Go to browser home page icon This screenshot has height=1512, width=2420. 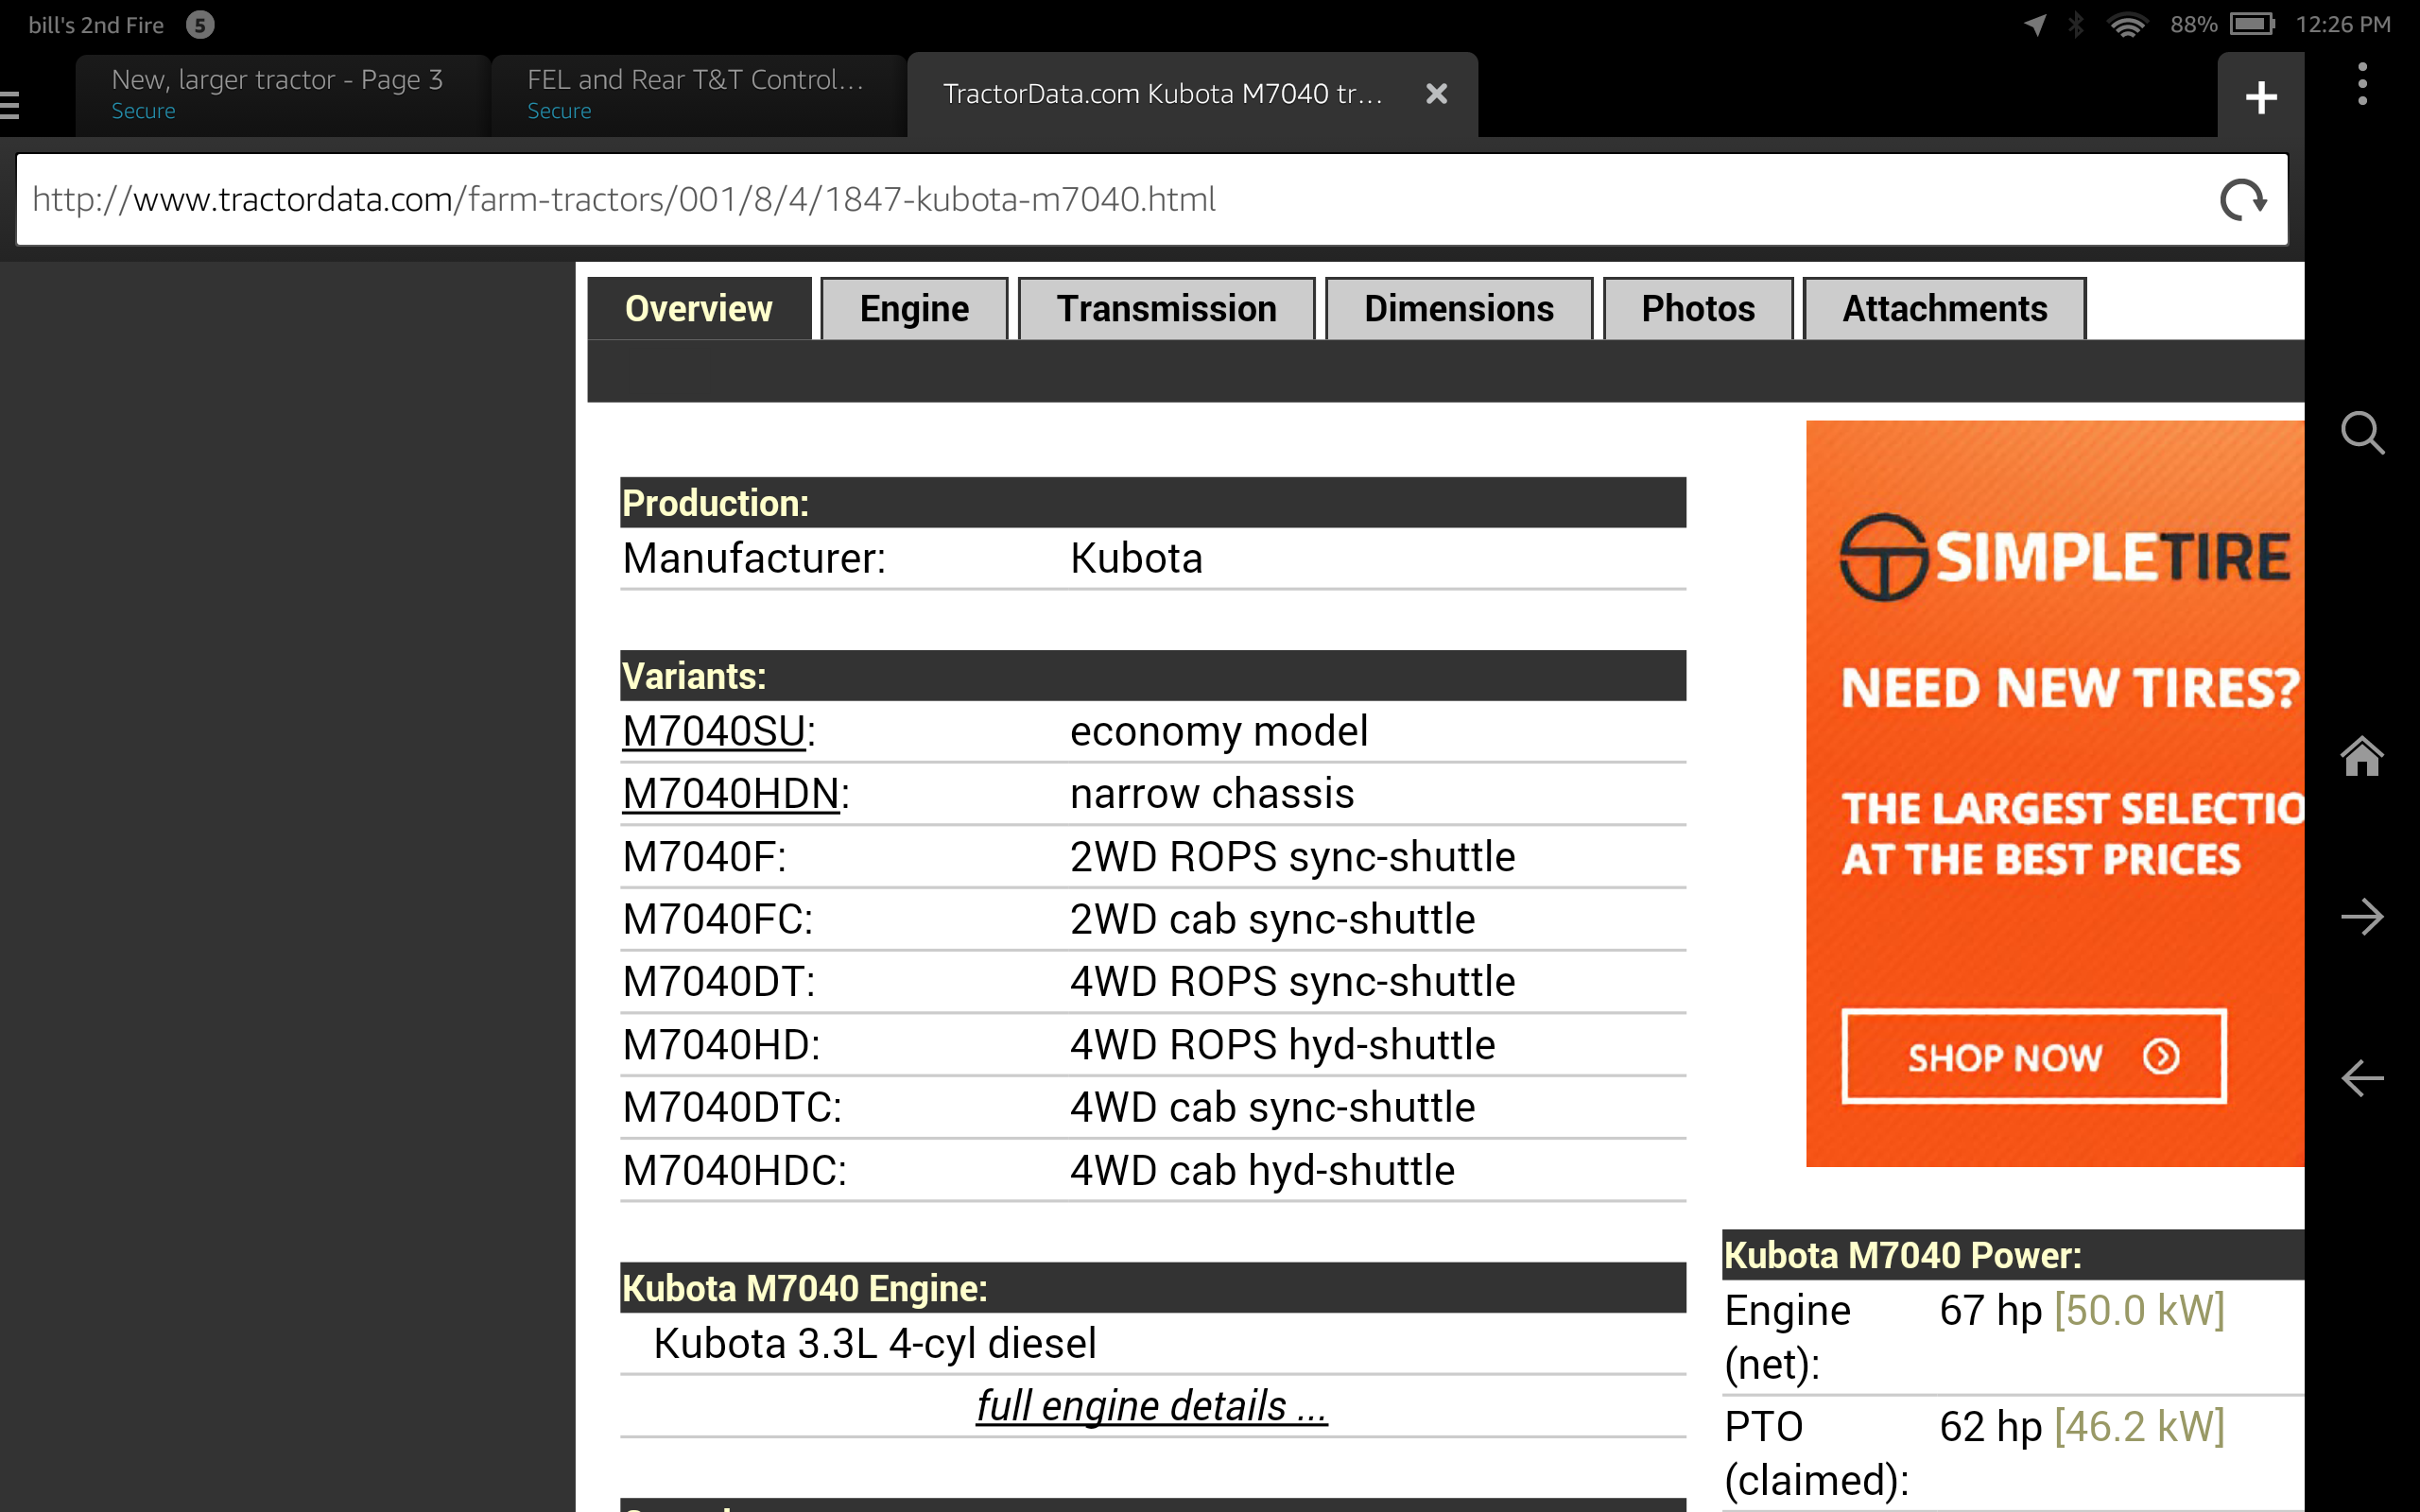[2362, 756]
